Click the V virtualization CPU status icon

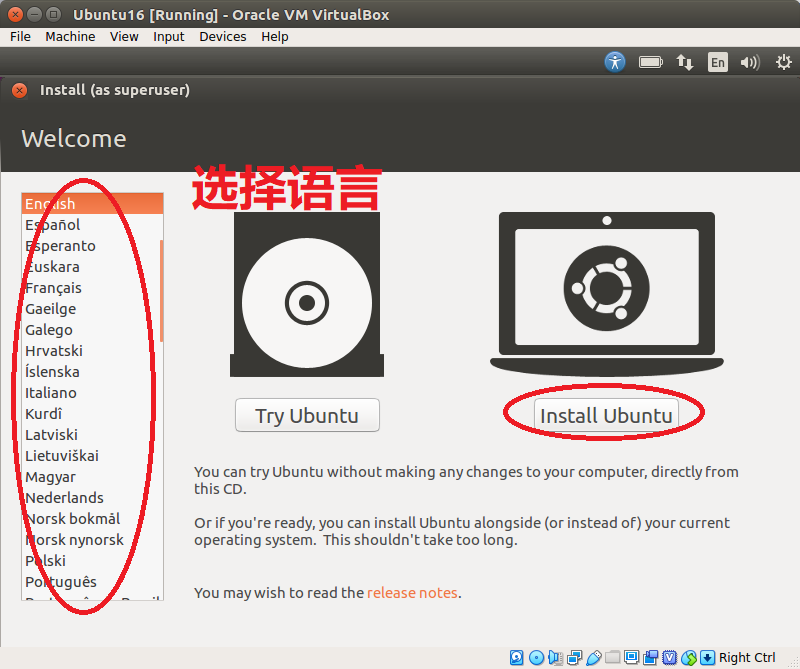(x=669, y=657)
